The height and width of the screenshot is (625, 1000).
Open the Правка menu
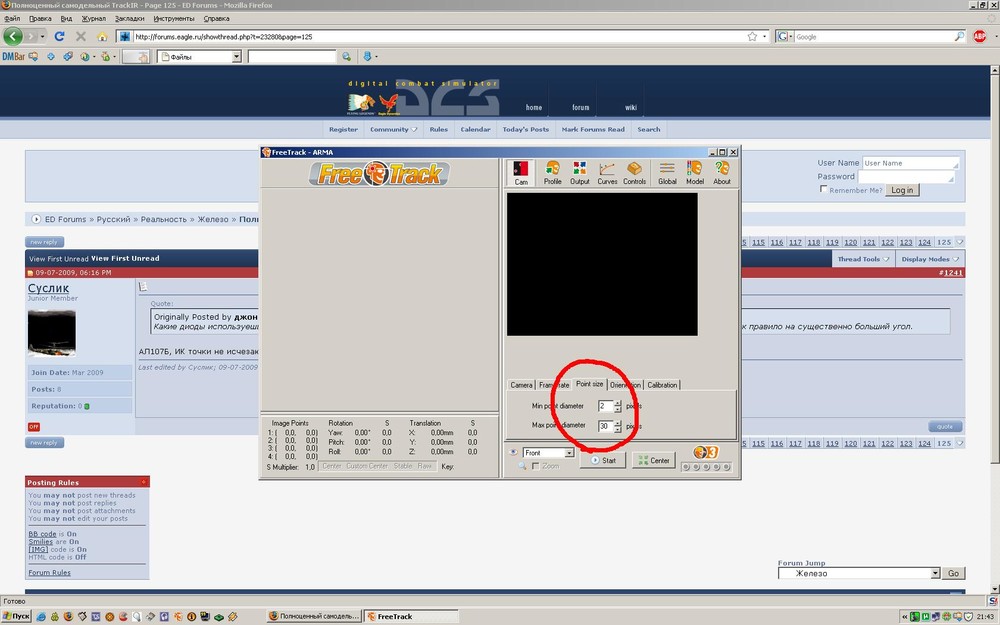(40, 18)
